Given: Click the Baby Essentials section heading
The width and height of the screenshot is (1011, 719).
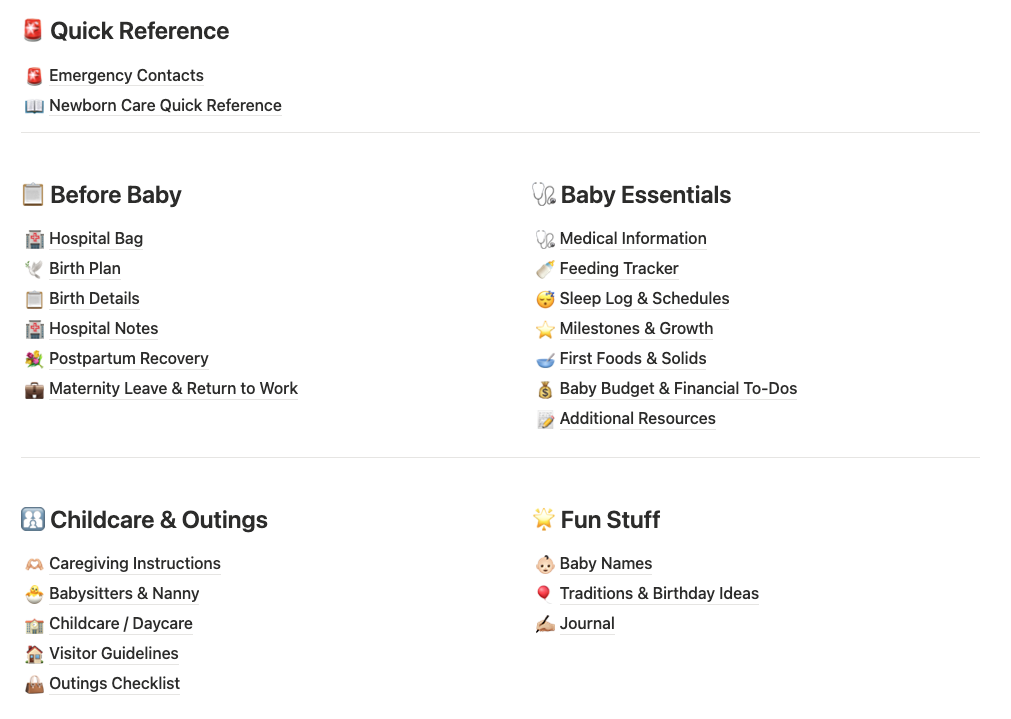Looking at the screenshot, I should point(646,195).
